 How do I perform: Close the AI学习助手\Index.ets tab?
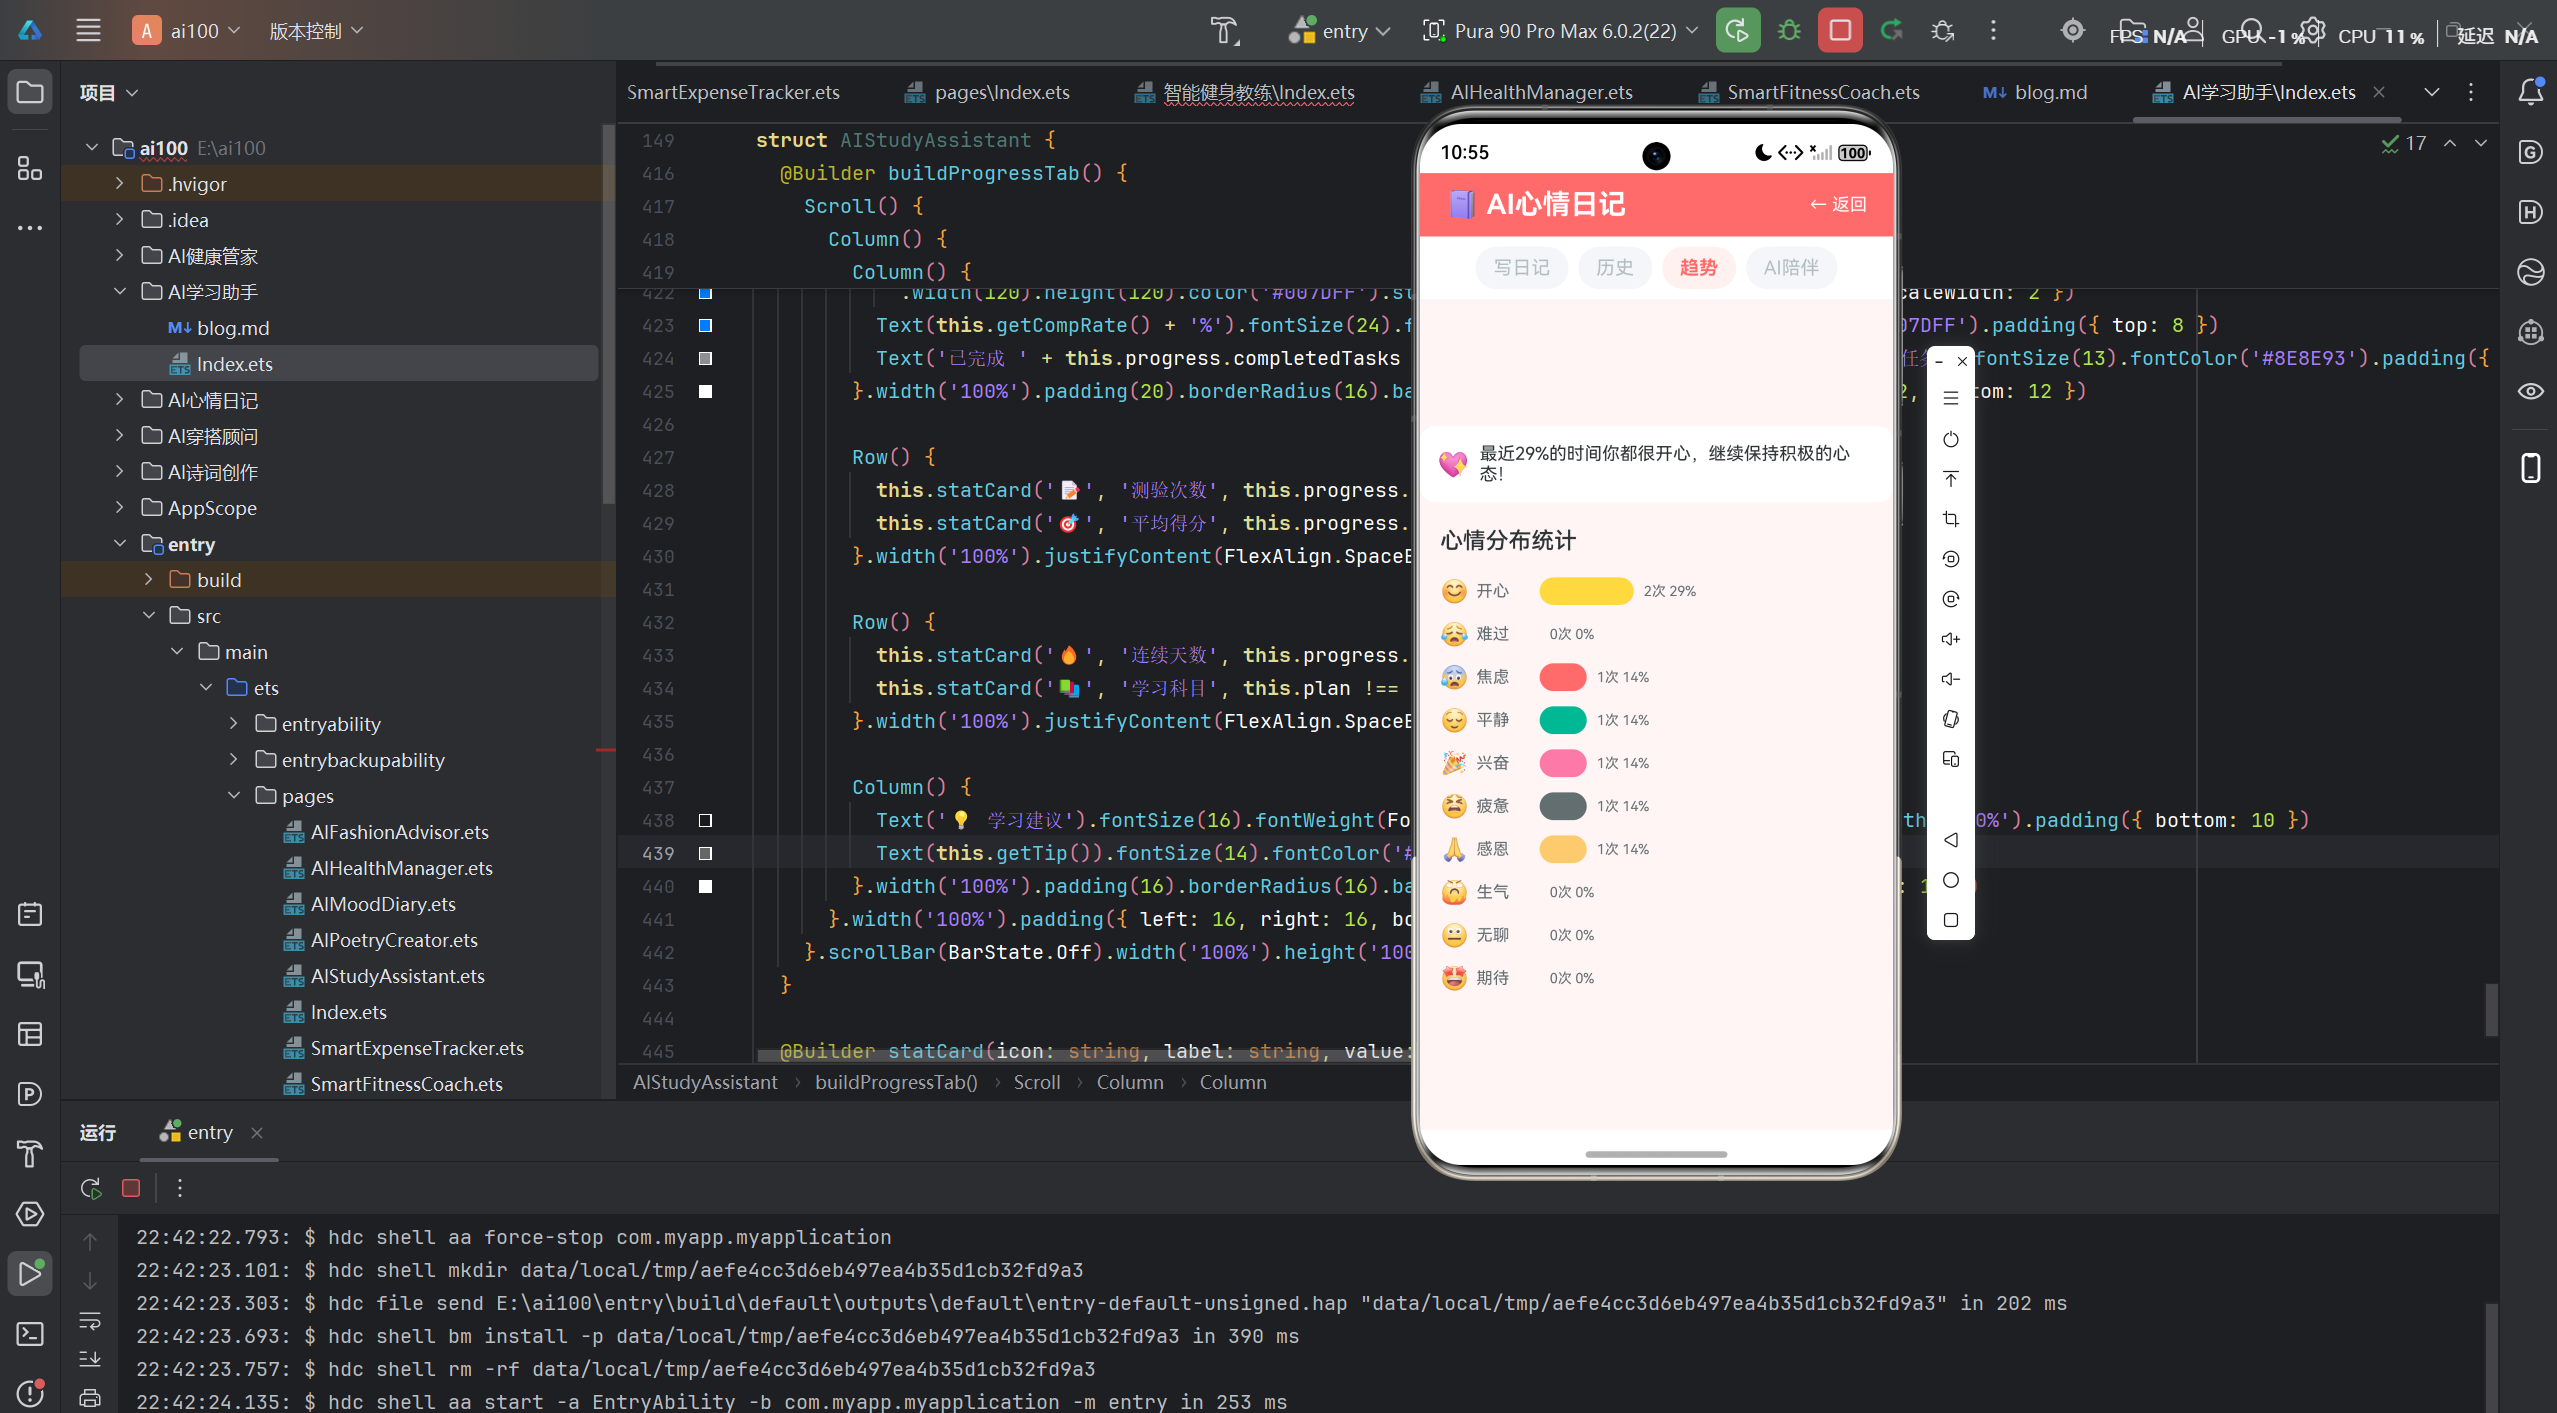(x=2380, y=92)
